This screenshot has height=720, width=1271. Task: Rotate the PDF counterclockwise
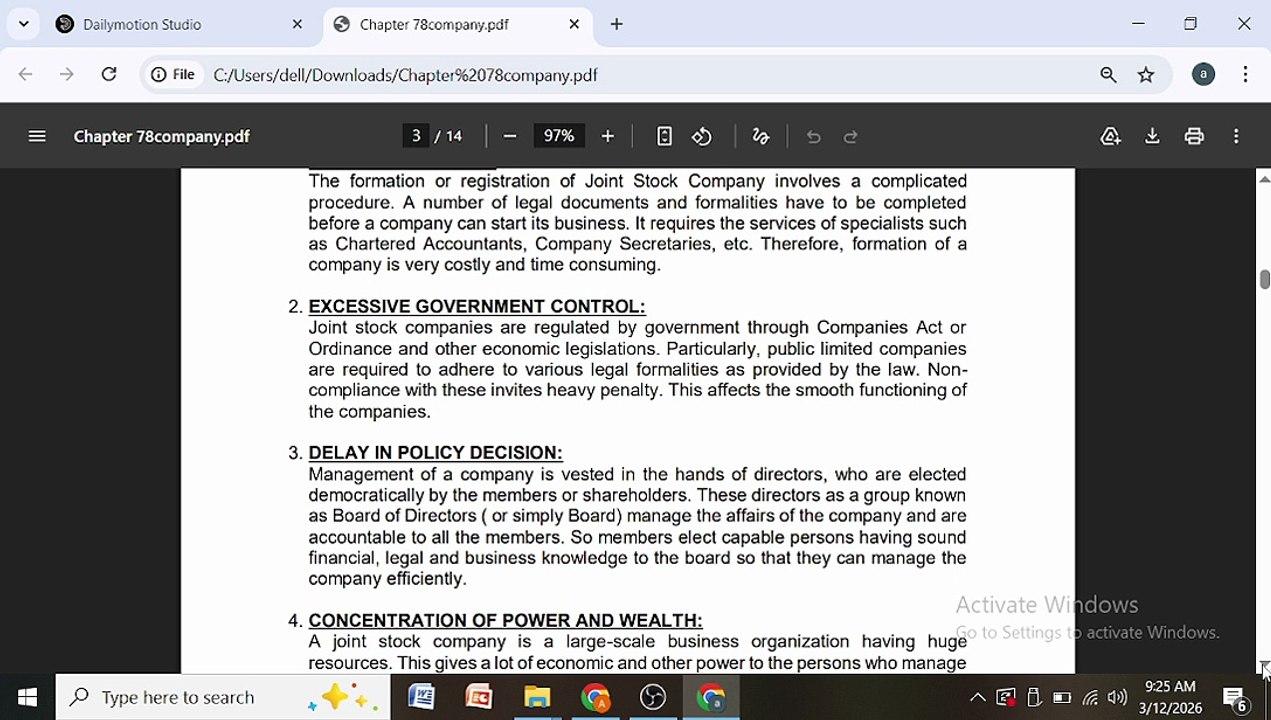click(x=702, y=136)
